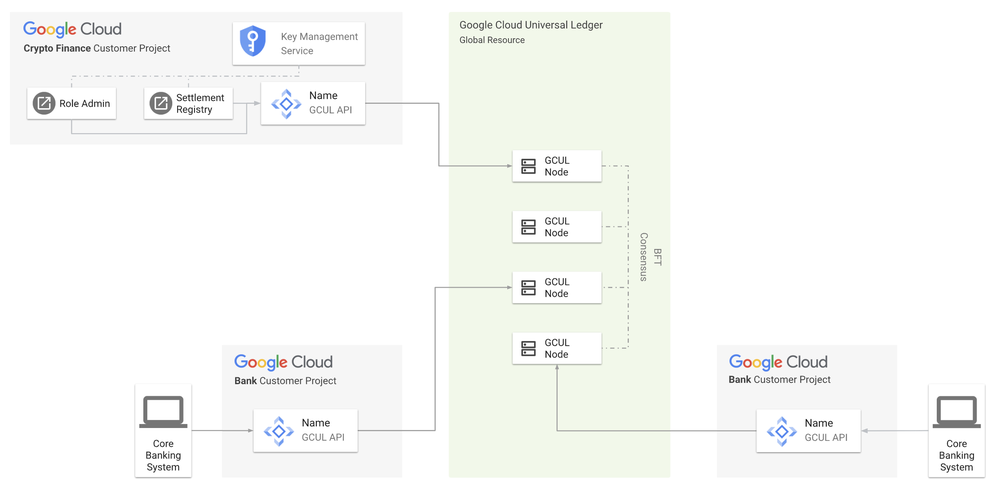
Task: Click 'Bank Customer Project' text in right project
Action: point(780,380)
